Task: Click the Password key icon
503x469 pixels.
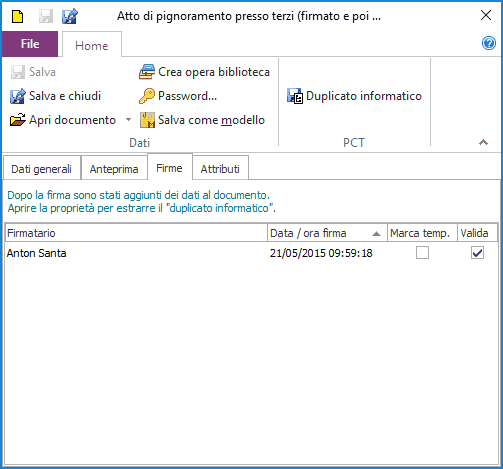Action: (x=147, y=96)
